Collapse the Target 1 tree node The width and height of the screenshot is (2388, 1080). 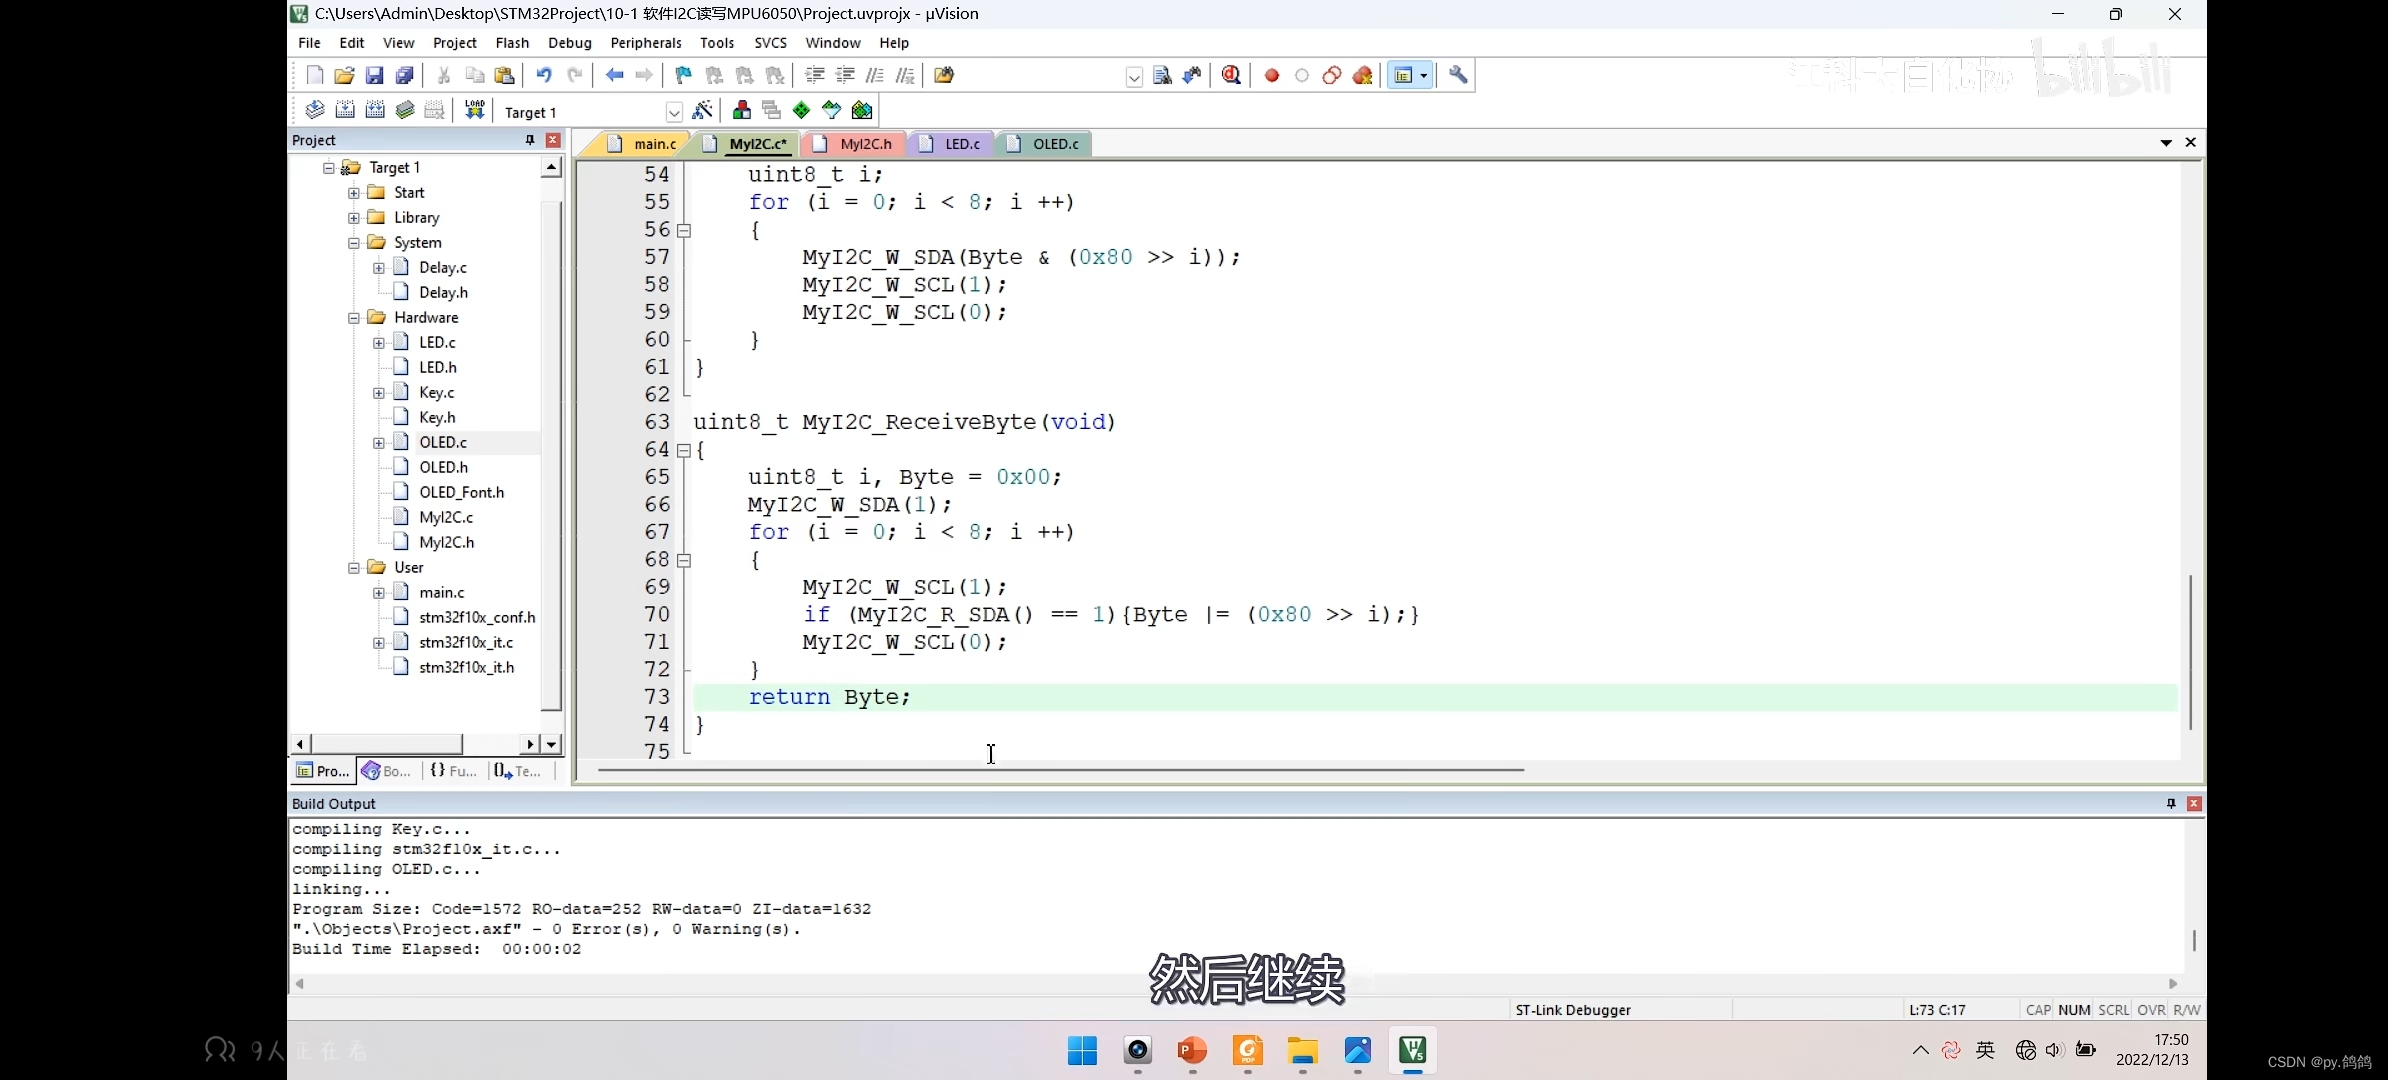coord(328,168)
